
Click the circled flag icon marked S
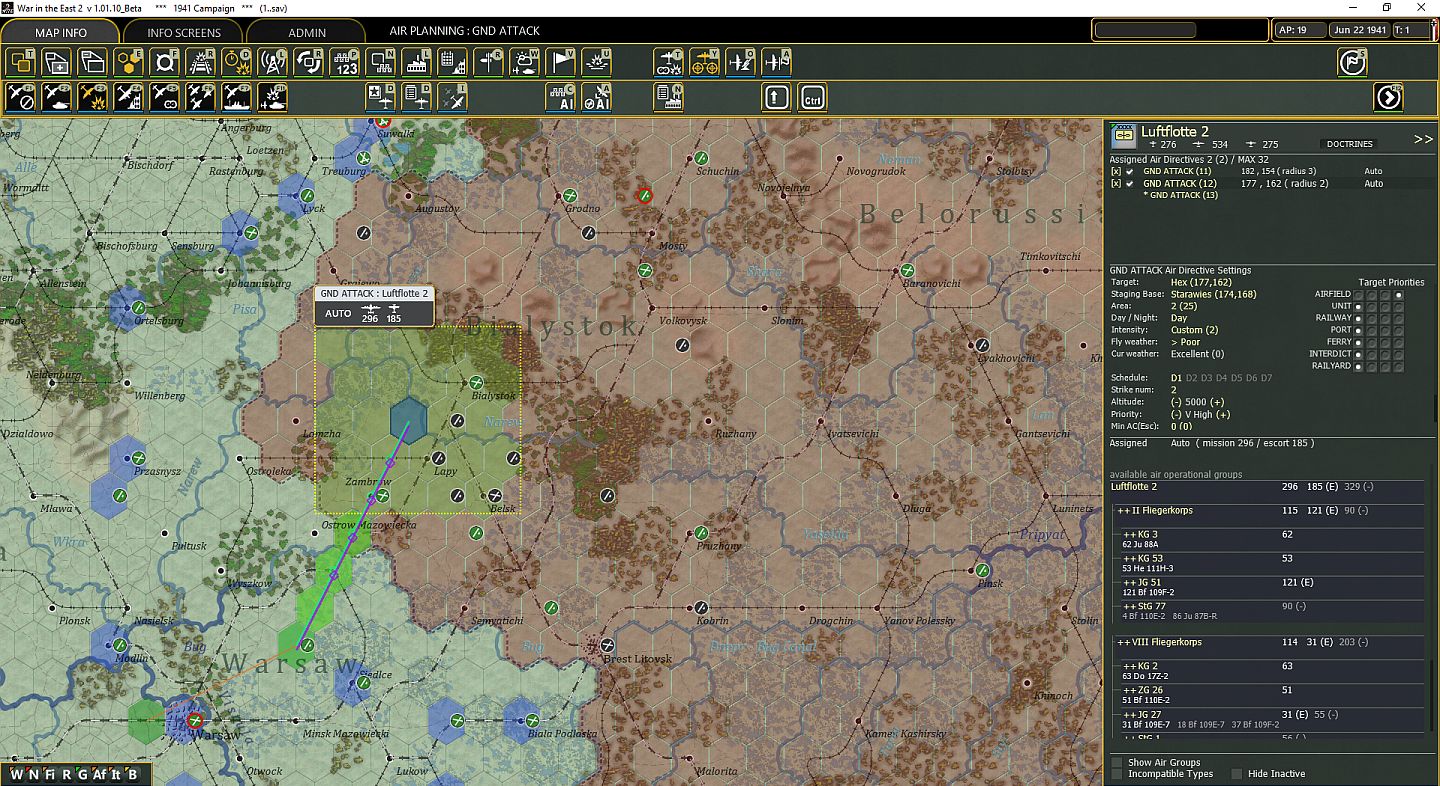coord(1353,62)
